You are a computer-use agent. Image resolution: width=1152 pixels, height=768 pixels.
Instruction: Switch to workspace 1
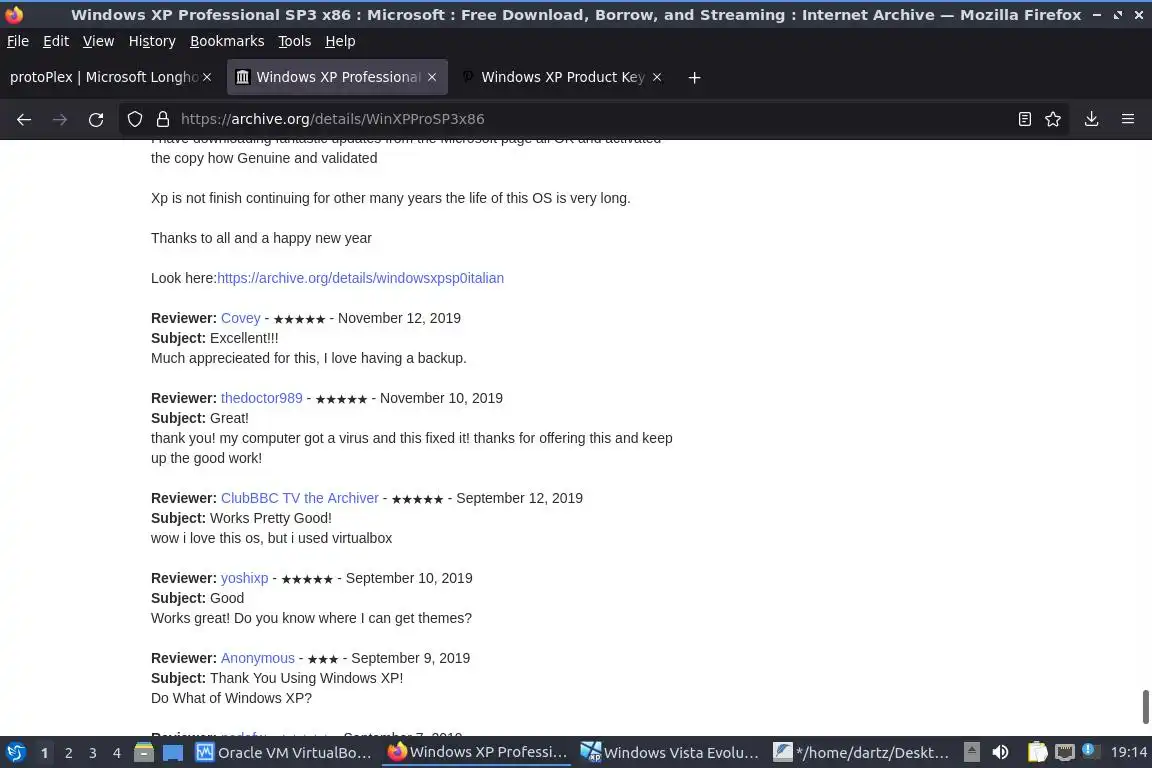pos(44,753)
